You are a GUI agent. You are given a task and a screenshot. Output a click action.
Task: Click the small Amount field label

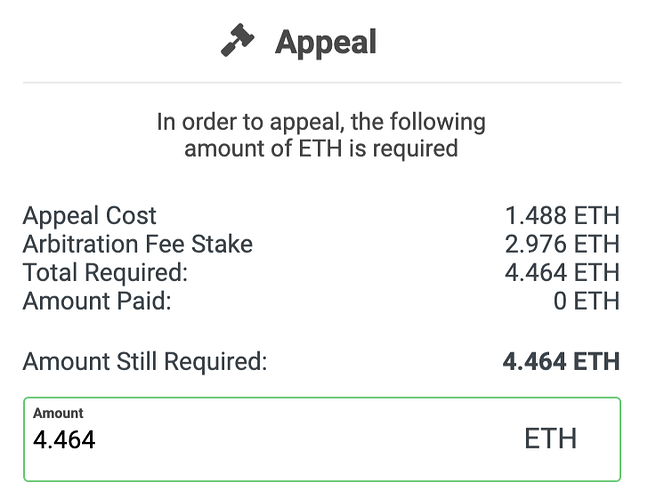coord(58,413)
